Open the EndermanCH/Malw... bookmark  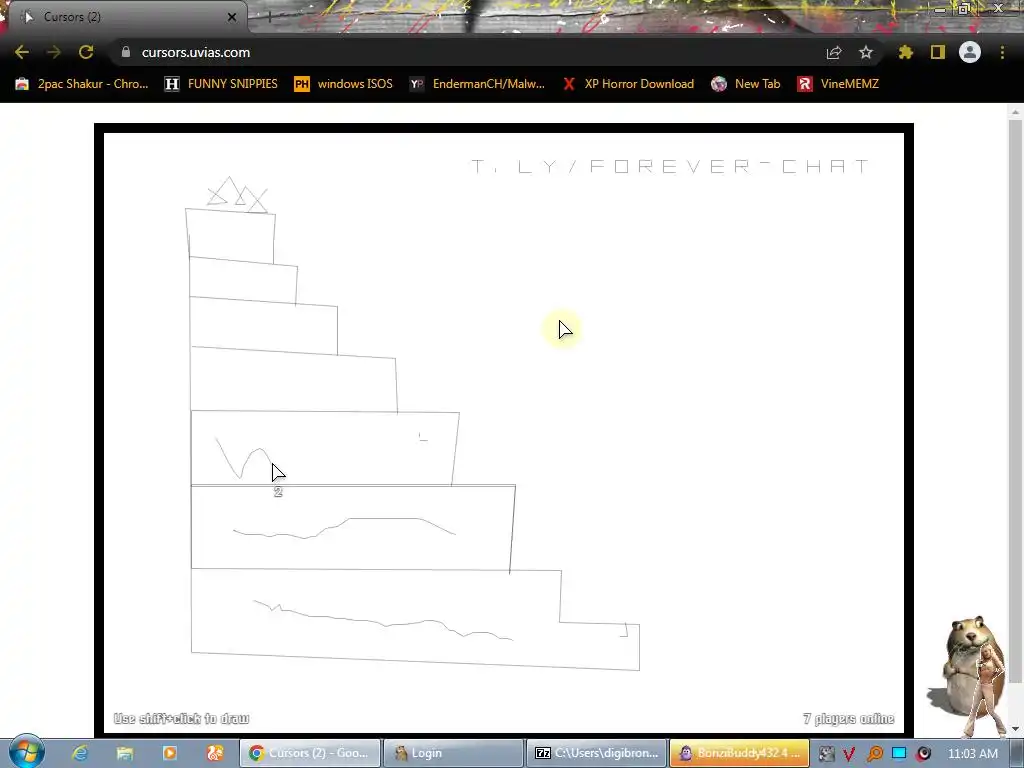coord(477,84)
